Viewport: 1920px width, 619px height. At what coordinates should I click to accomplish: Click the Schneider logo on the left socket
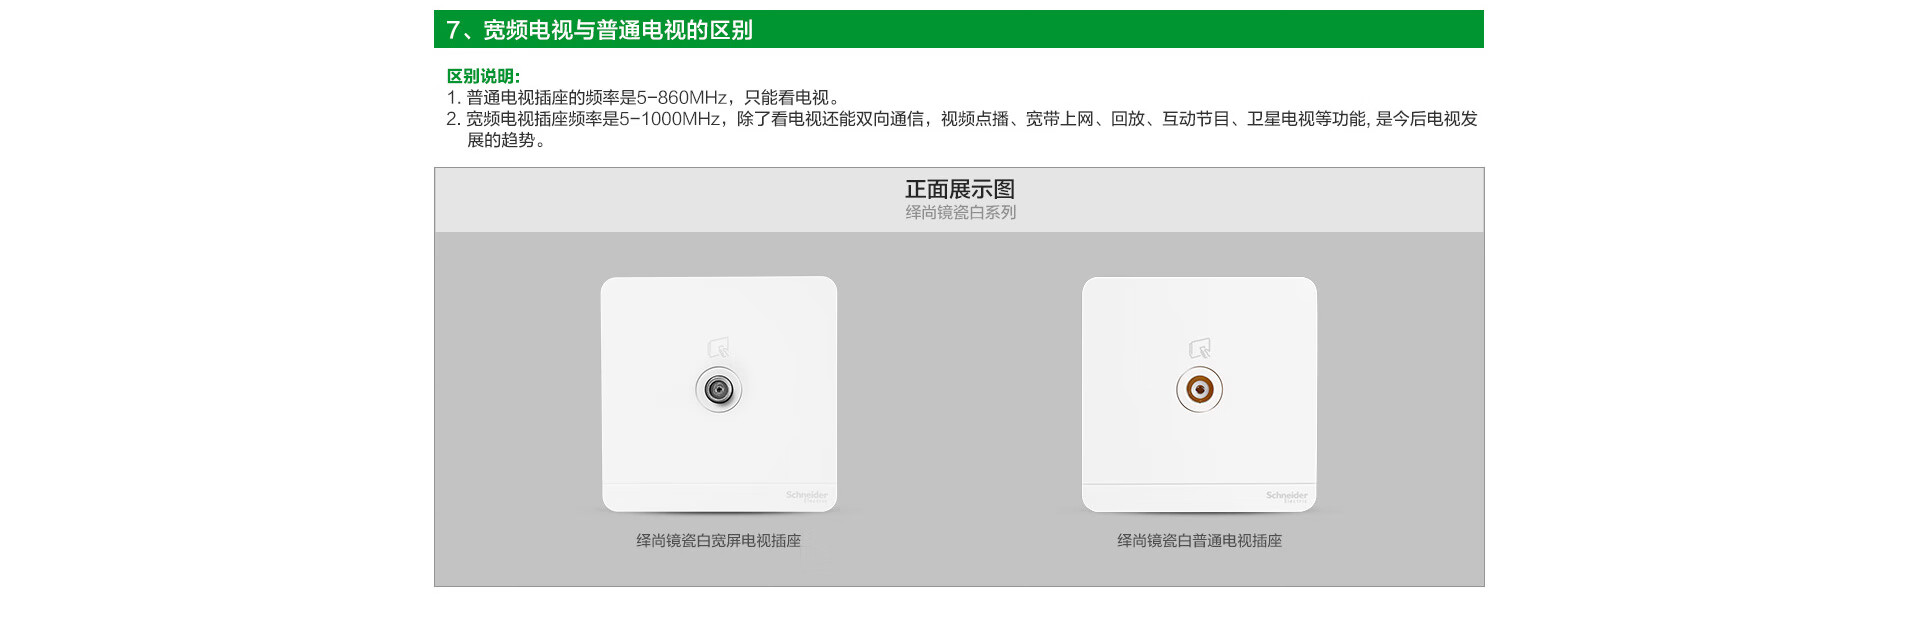pos(806,496)
